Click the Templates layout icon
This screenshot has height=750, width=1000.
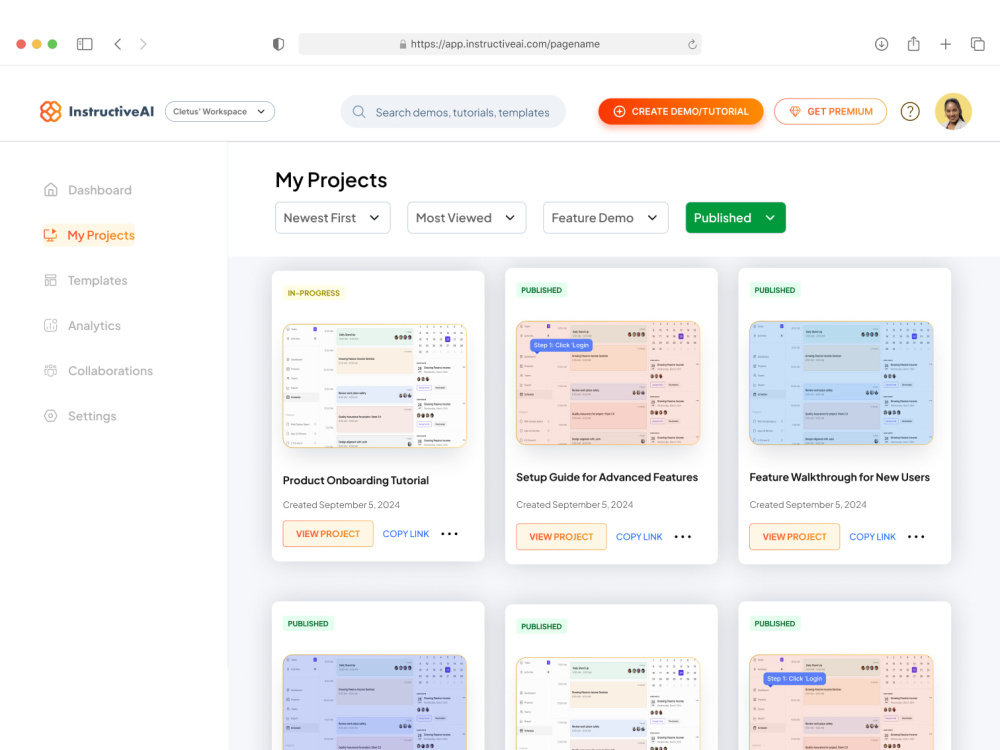coord(50,281)
